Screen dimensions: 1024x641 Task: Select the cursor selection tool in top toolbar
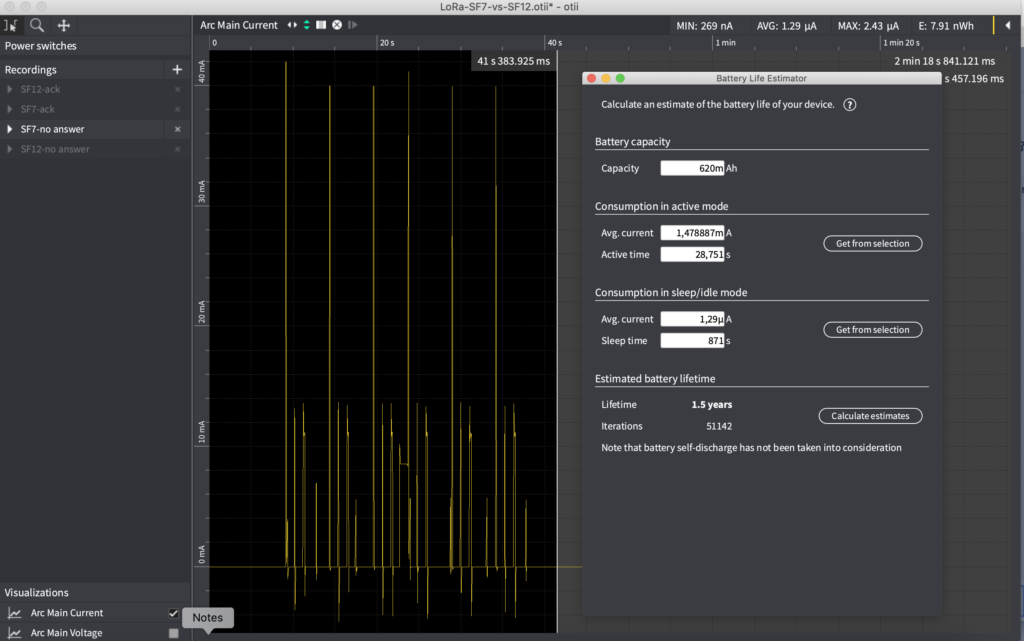pos(12,24)
